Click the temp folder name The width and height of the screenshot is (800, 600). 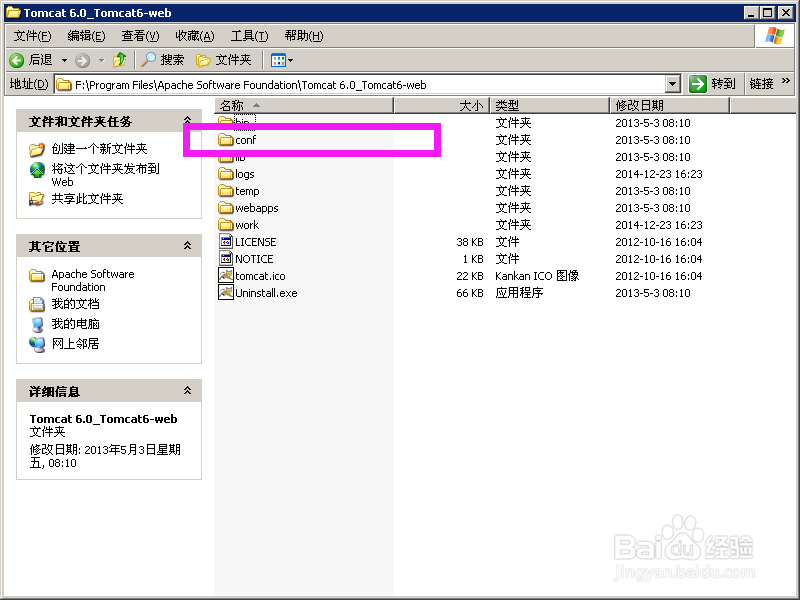point(247,191)
